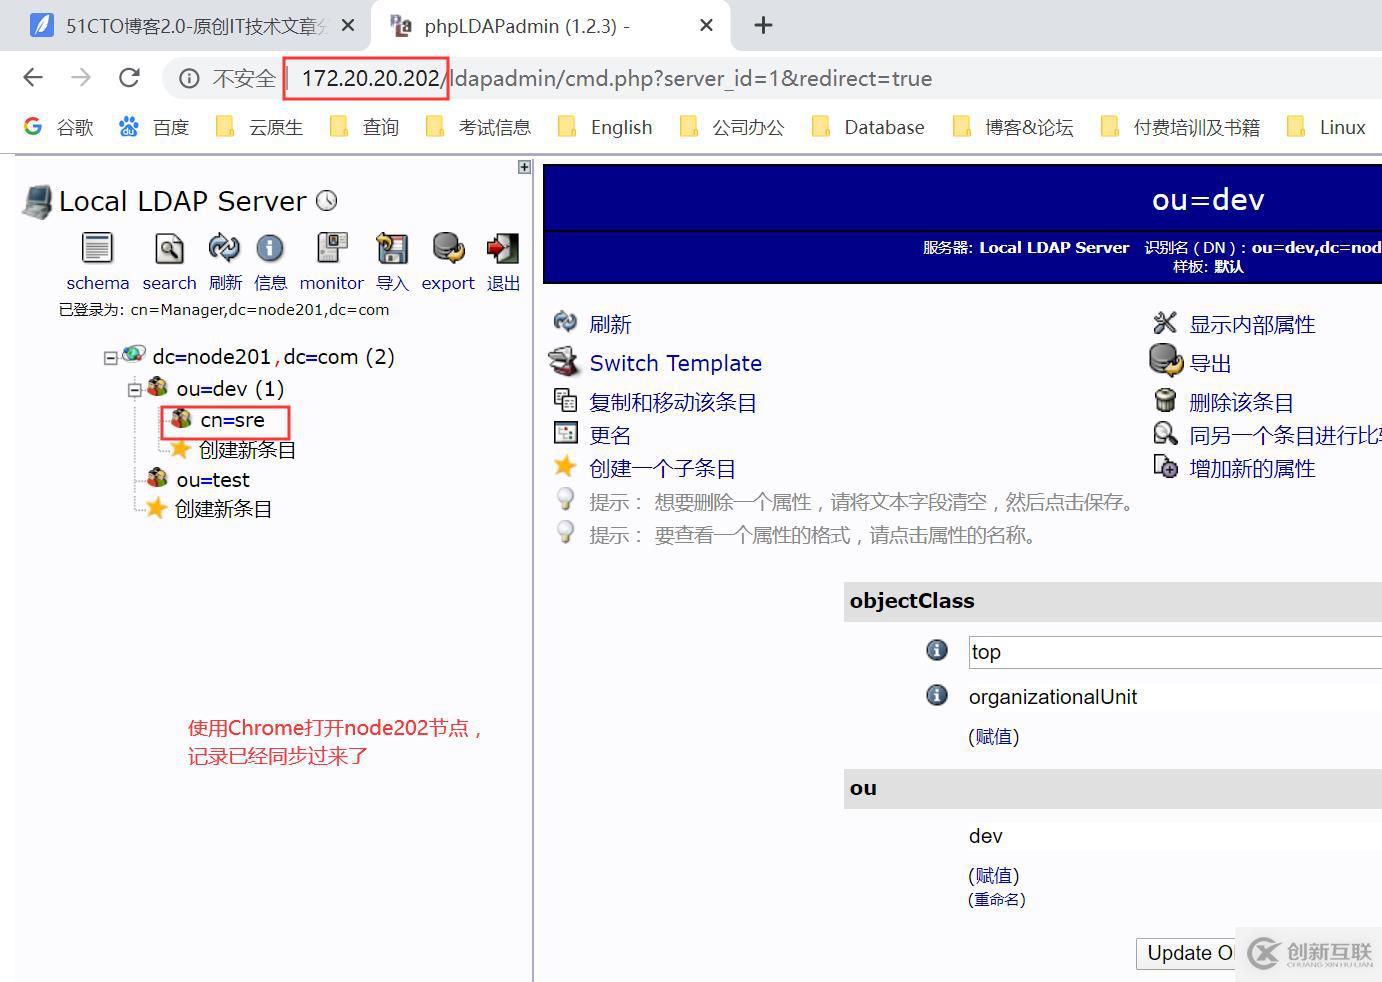Viewport: 1382px width, 982px height.
Task: Click the trash icon for 删除该条目
Action: click(1165, 401)
